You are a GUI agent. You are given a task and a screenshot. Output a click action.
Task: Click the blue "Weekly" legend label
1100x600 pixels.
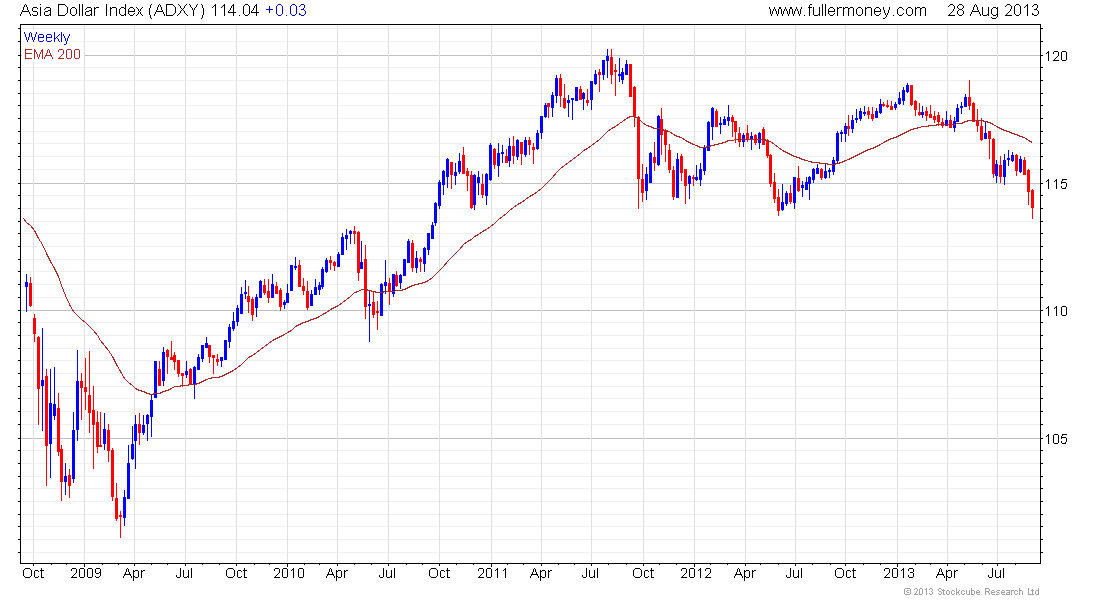click(x=47, y=37)
